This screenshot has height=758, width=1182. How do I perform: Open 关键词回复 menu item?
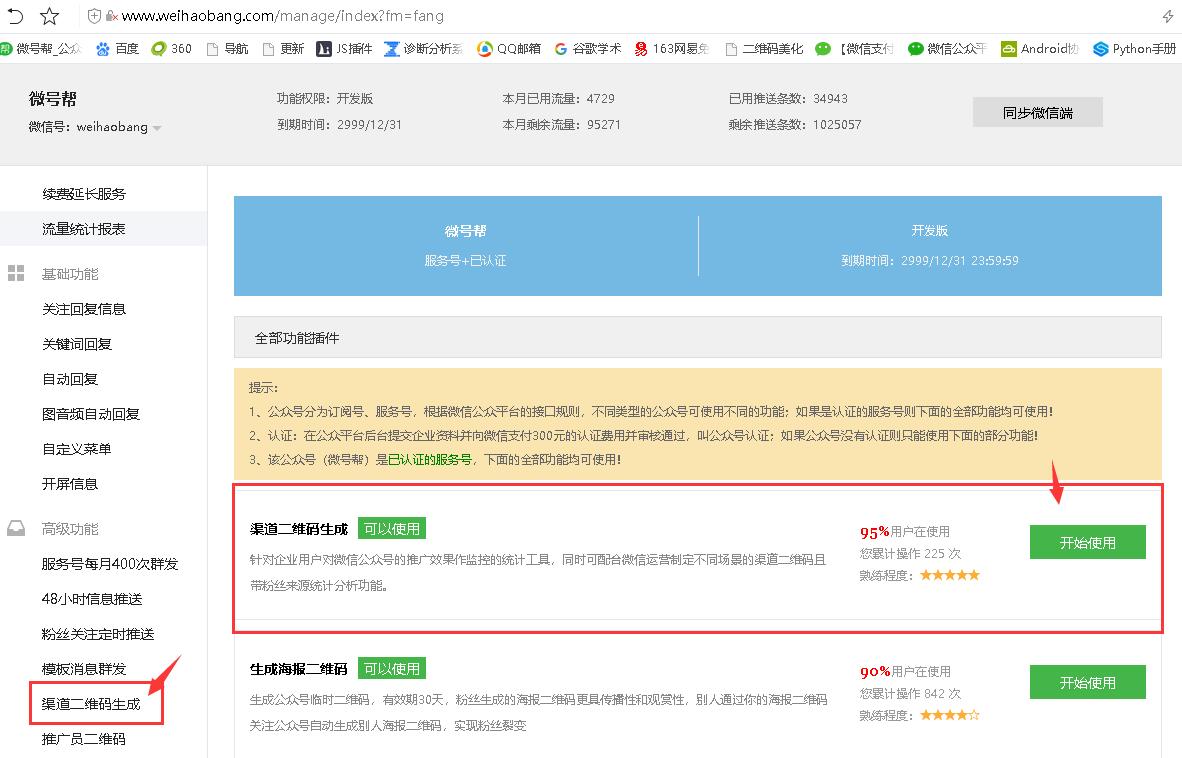point(77,344)
